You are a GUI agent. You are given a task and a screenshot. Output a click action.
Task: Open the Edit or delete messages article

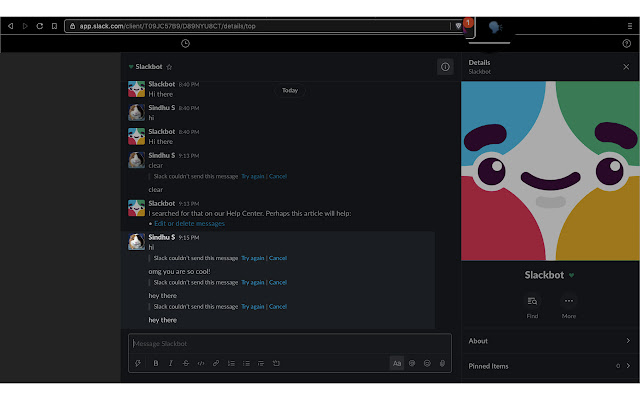tap(189, 224)
